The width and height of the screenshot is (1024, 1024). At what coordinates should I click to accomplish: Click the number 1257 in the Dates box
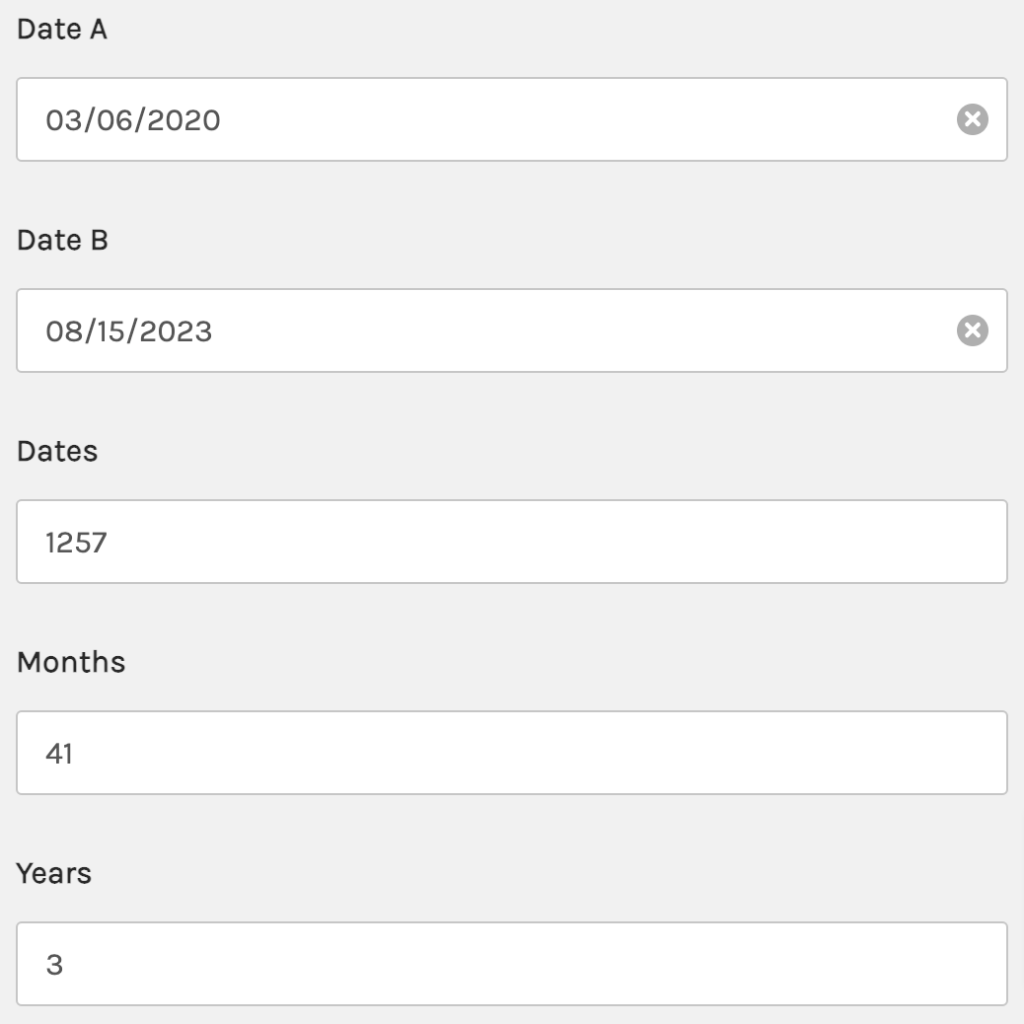point(76,543)
